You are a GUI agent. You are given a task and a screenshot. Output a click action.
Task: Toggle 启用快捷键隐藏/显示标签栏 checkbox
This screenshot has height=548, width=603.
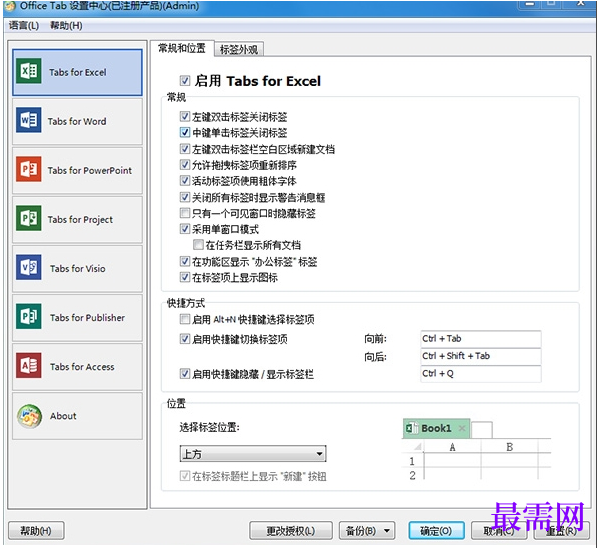tap(185, 373)
